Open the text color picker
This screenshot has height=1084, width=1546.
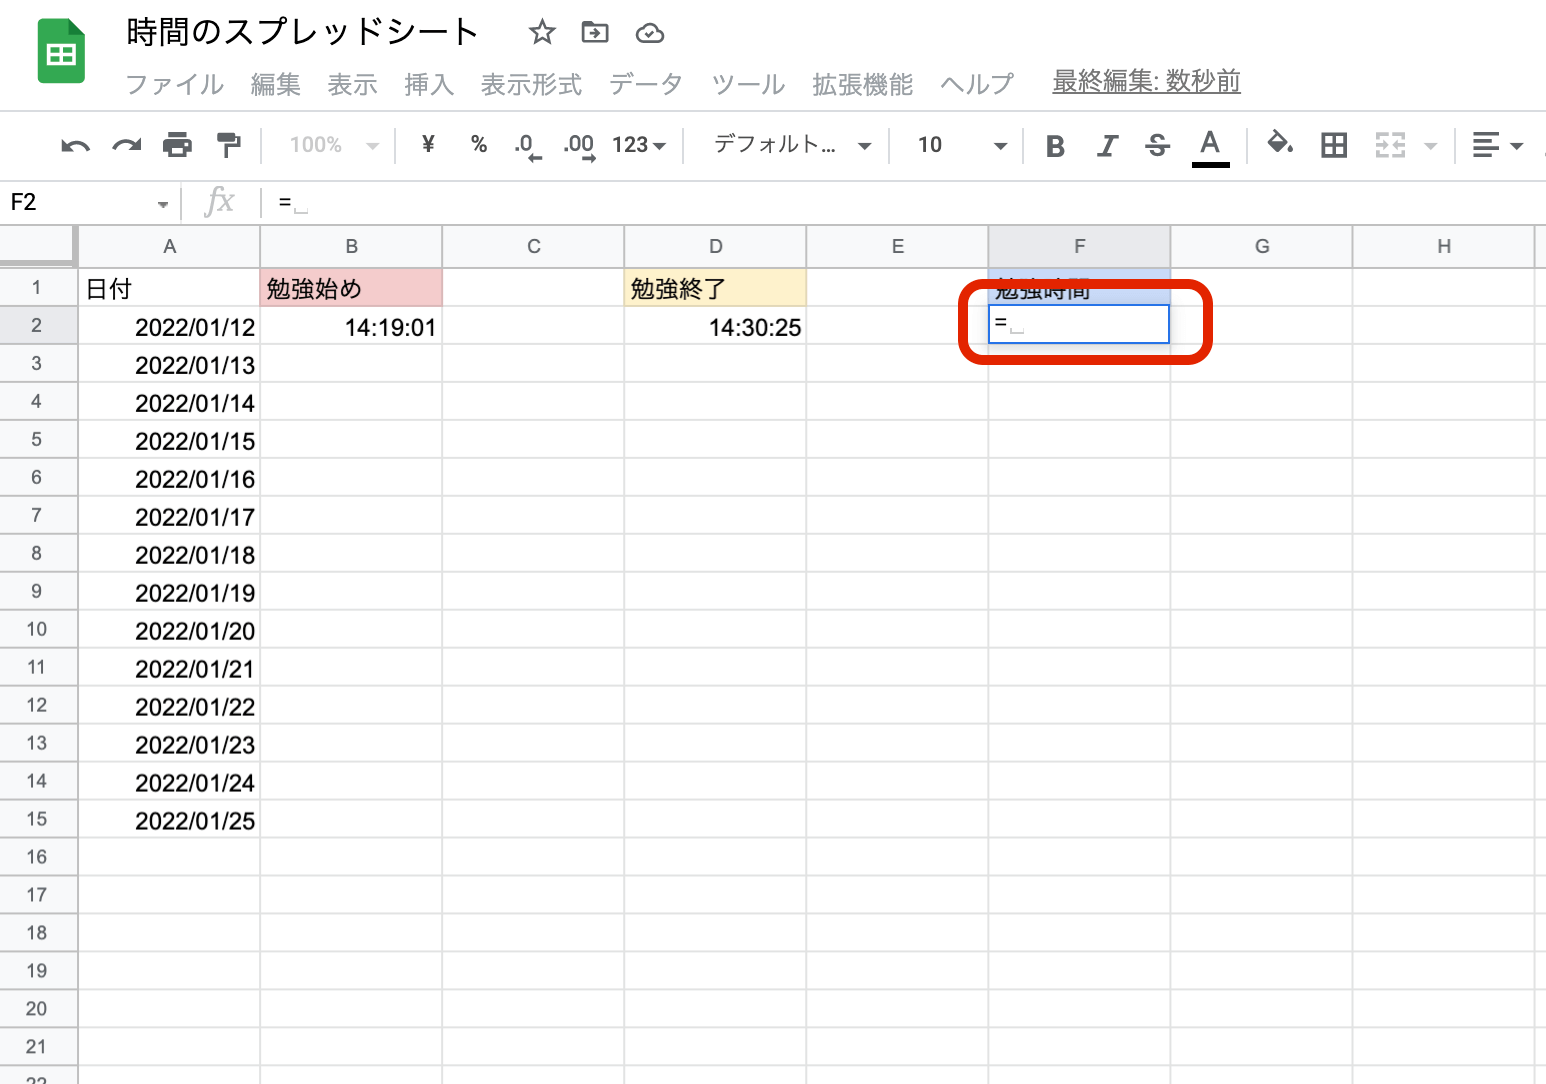point(1210,147)
